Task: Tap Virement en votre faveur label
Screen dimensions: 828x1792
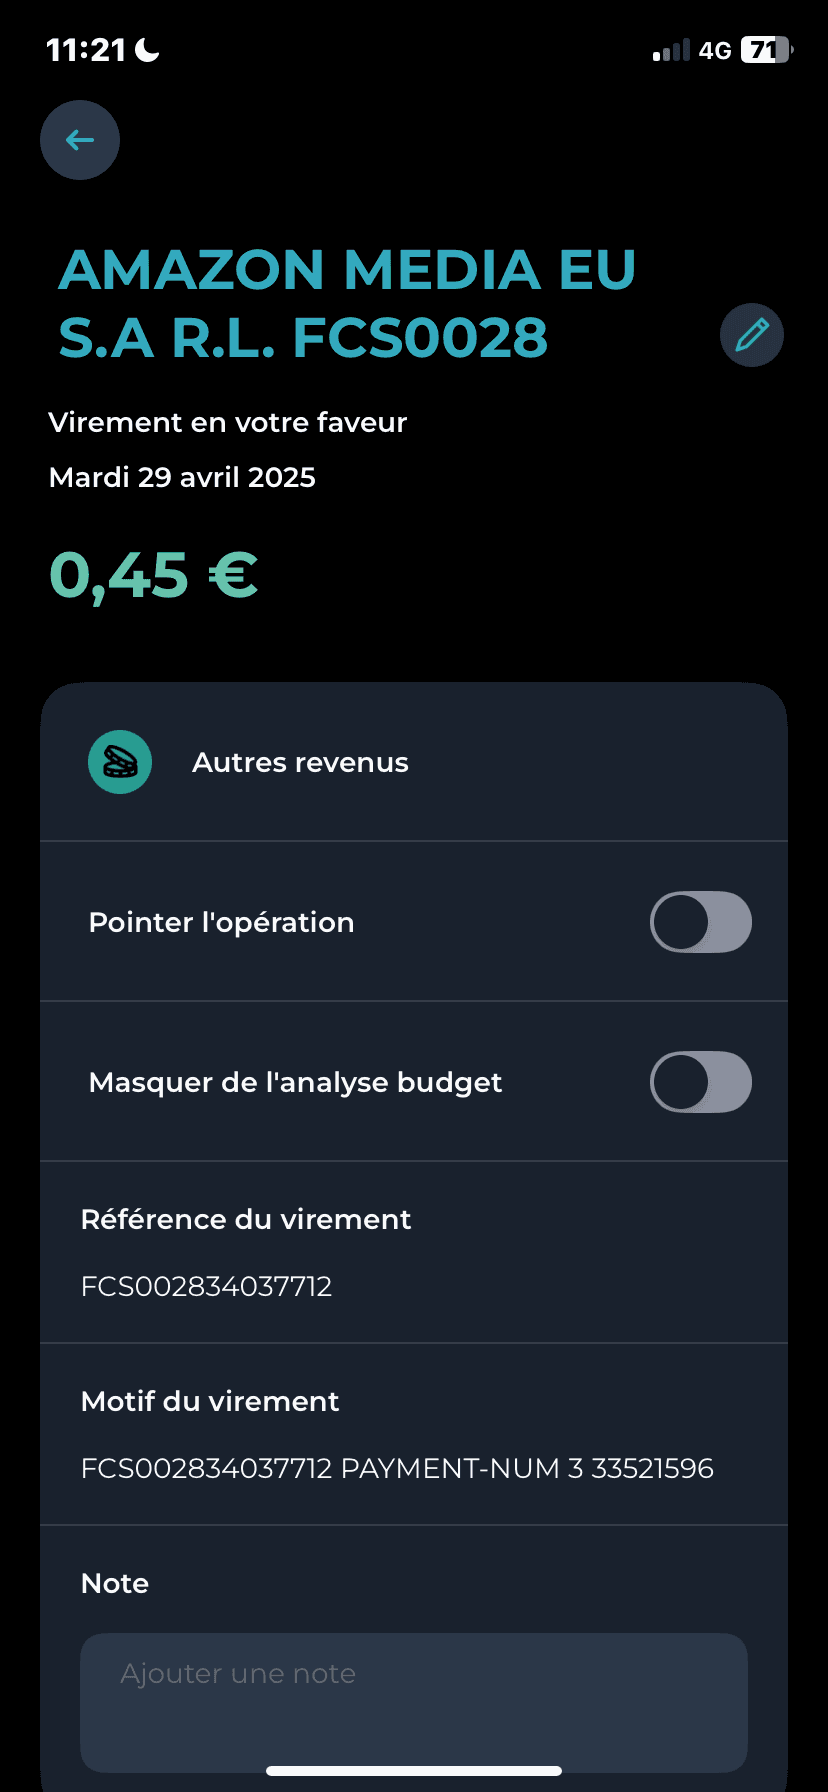Action: (228, 422)
